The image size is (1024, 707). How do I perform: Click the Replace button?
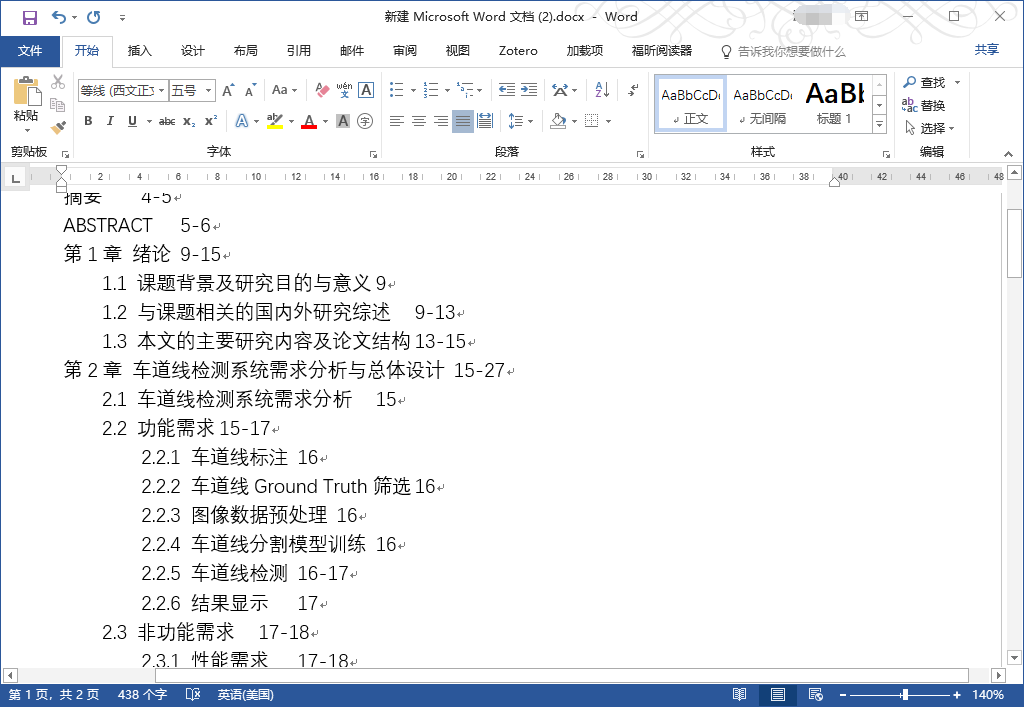pos(923,105)
